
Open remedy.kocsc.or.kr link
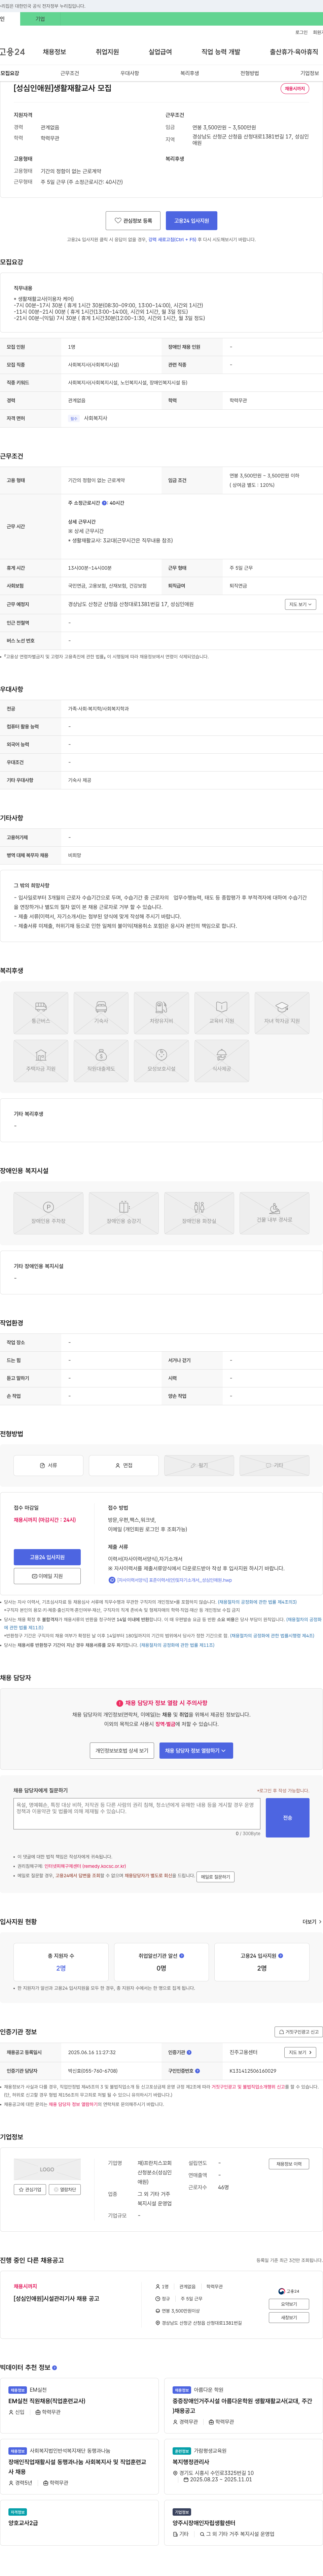(85, 1866)
